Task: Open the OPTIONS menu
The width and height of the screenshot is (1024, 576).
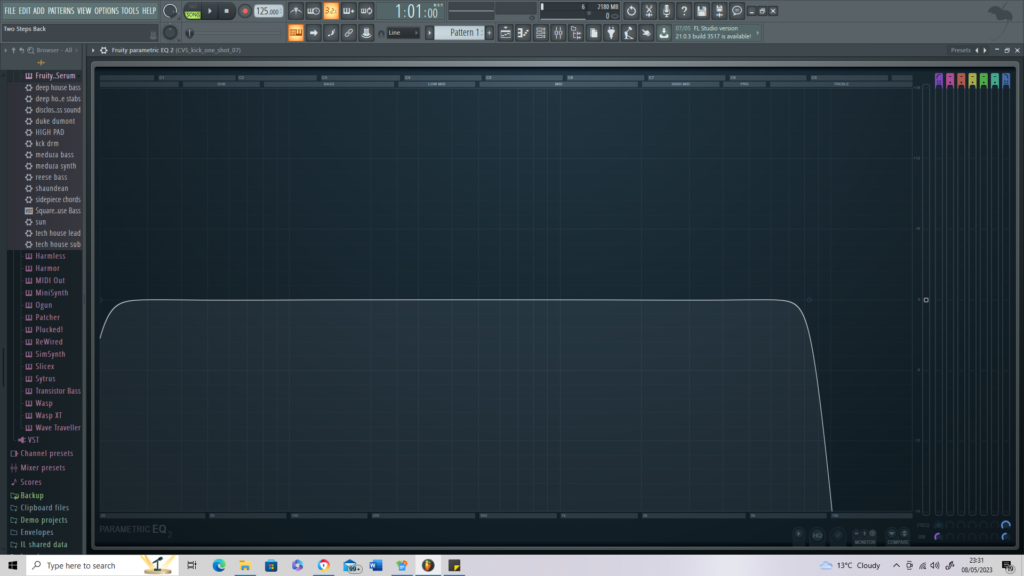Action: point(106,10)
